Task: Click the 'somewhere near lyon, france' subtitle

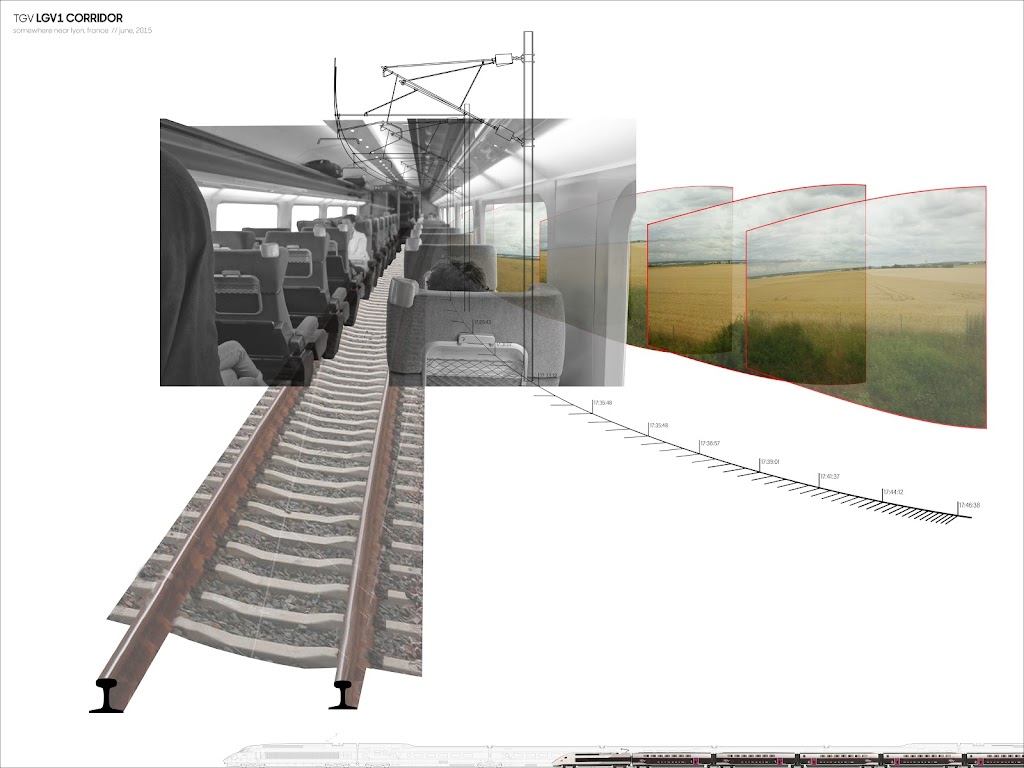Action: point(82,31)
